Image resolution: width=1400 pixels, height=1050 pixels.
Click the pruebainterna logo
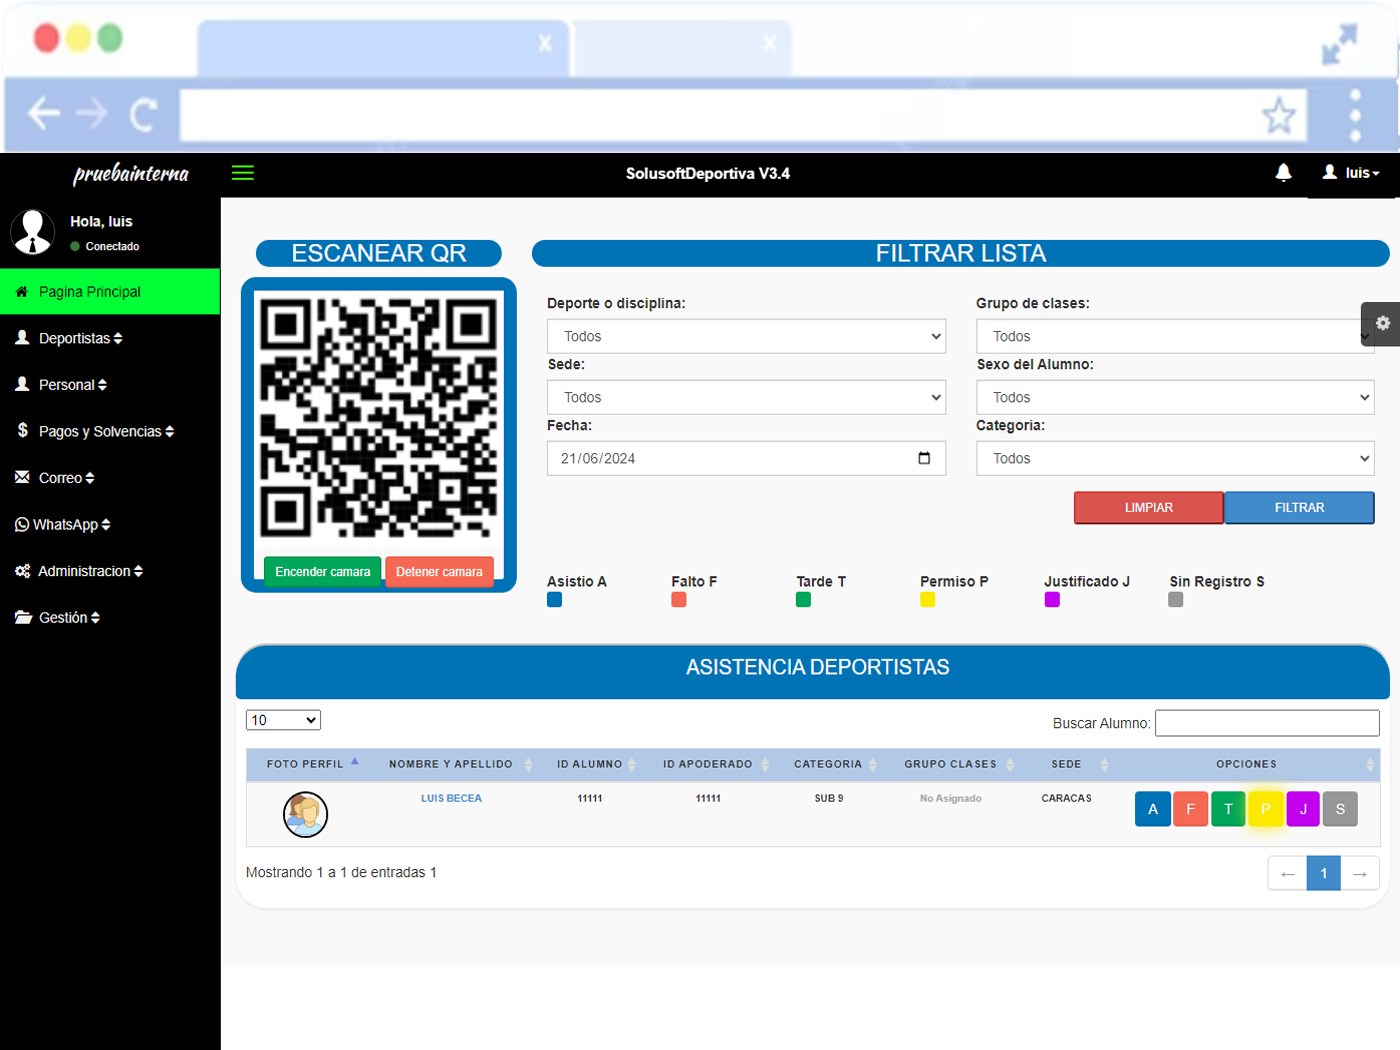tap(131, 174)
